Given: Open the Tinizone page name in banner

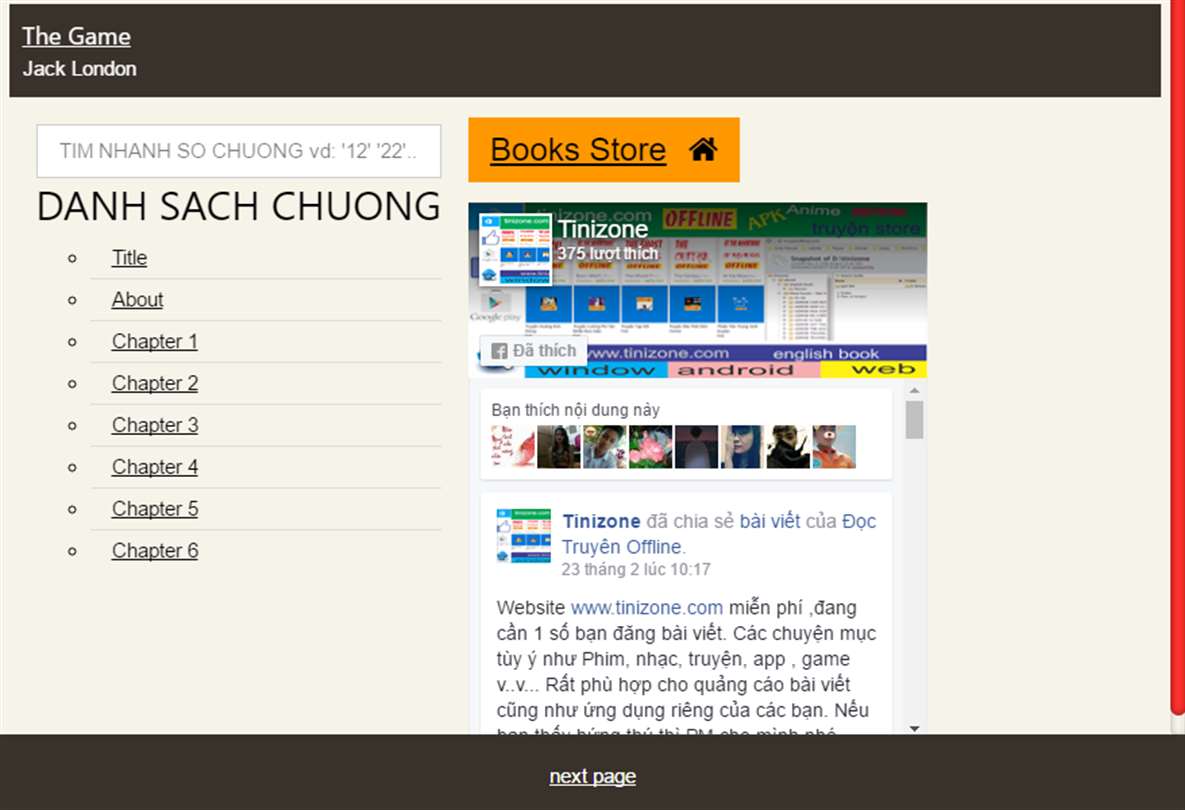Looking at the screenshot, I should (602, 229).
